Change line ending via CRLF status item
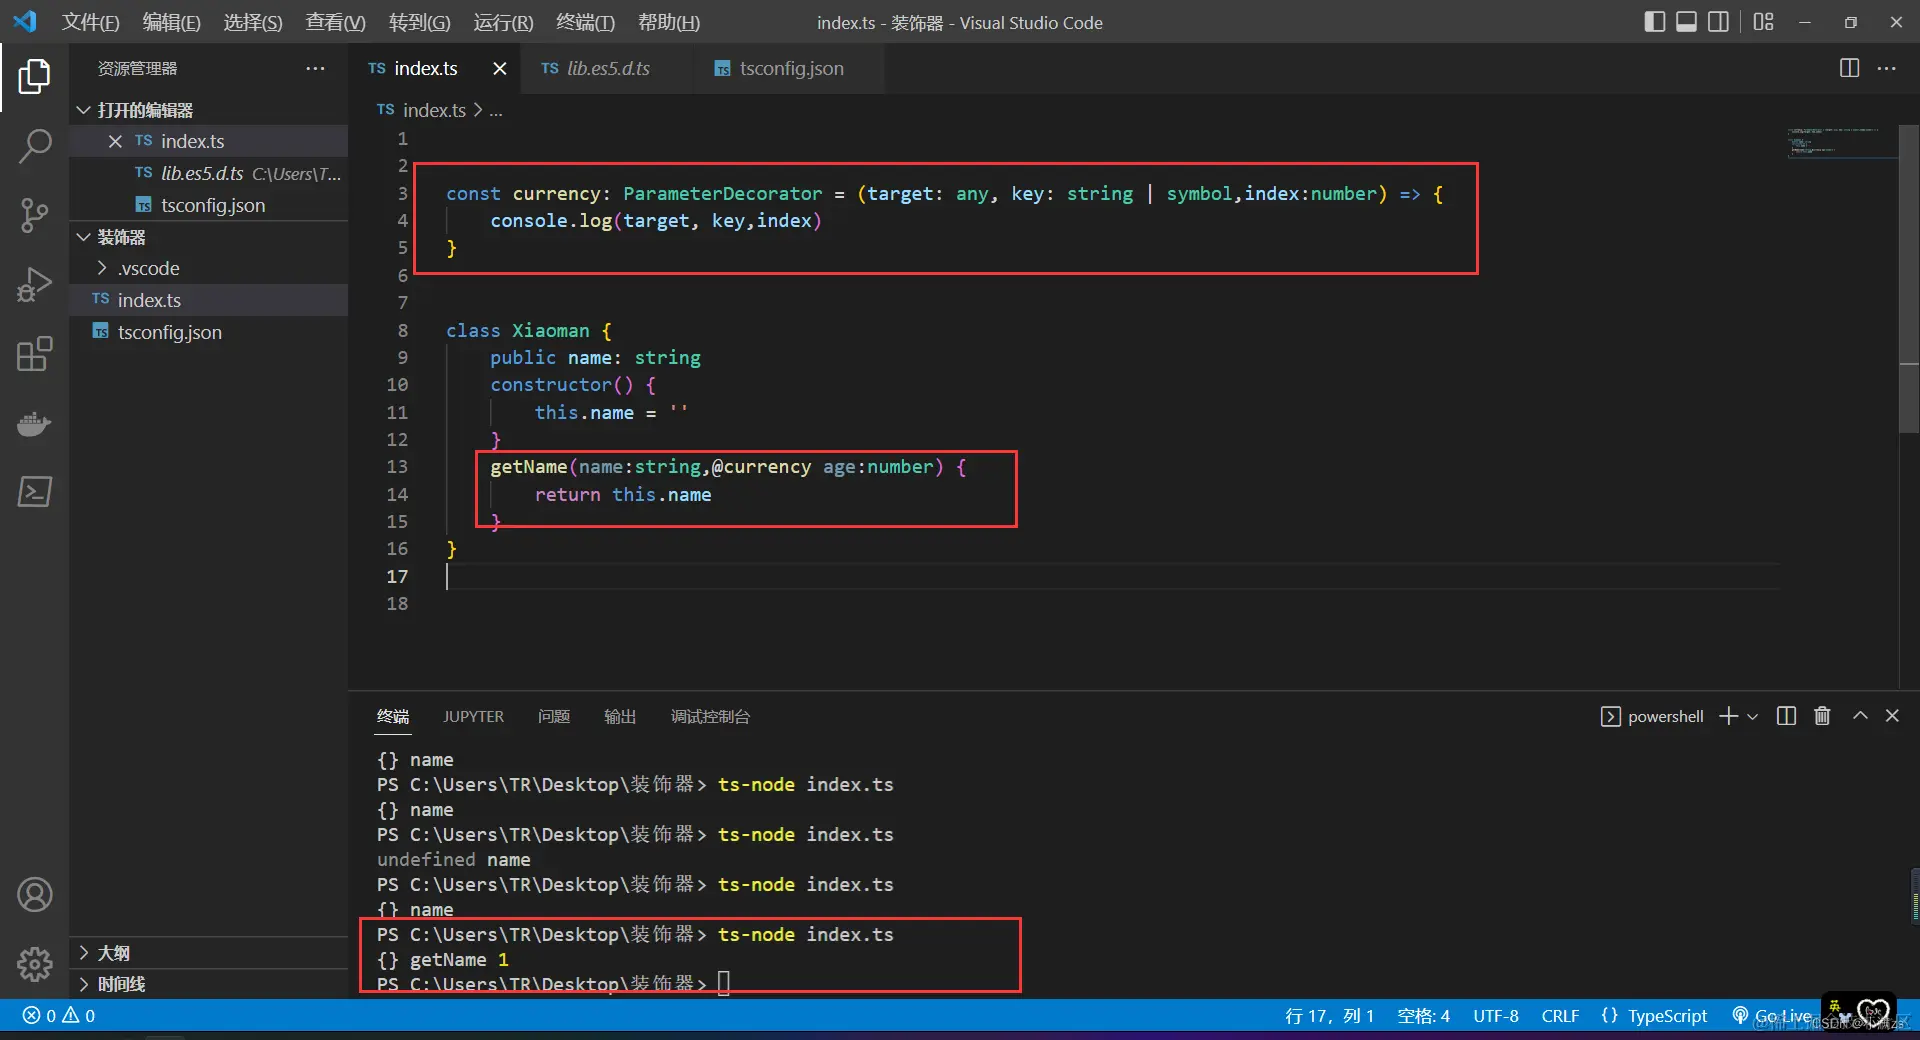1920x1040 pixels. tap(1560, 1015)
